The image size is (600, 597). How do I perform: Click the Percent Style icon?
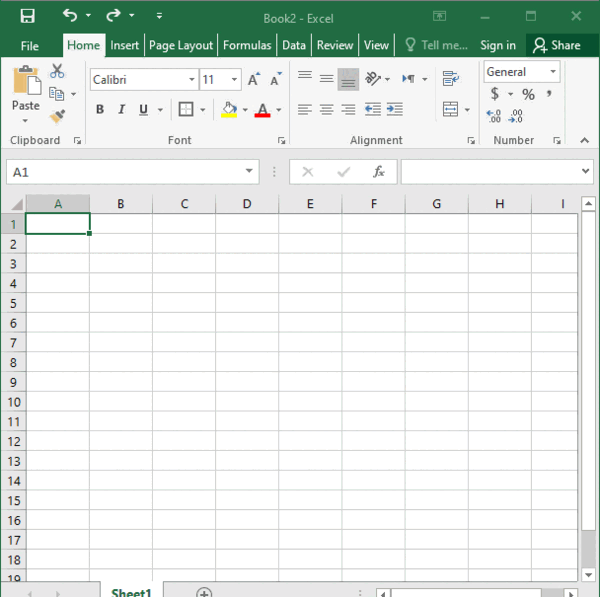[x=528, y=94]
